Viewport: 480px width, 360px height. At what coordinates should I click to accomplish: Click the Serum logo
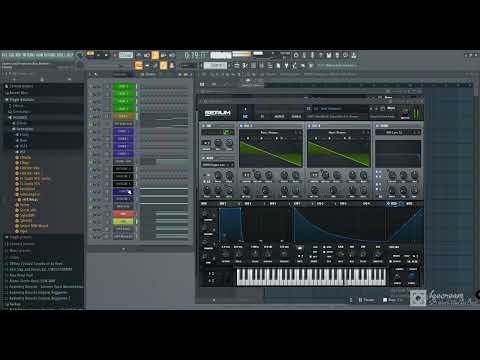point(218,113)
